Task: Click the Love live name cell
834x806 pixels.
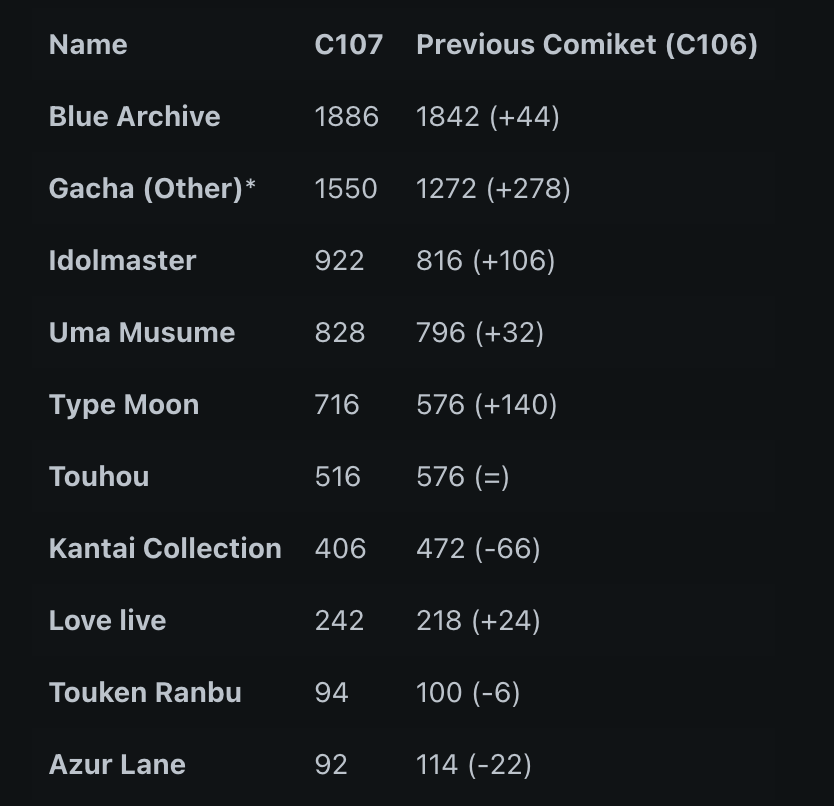Action: point(107,620)
